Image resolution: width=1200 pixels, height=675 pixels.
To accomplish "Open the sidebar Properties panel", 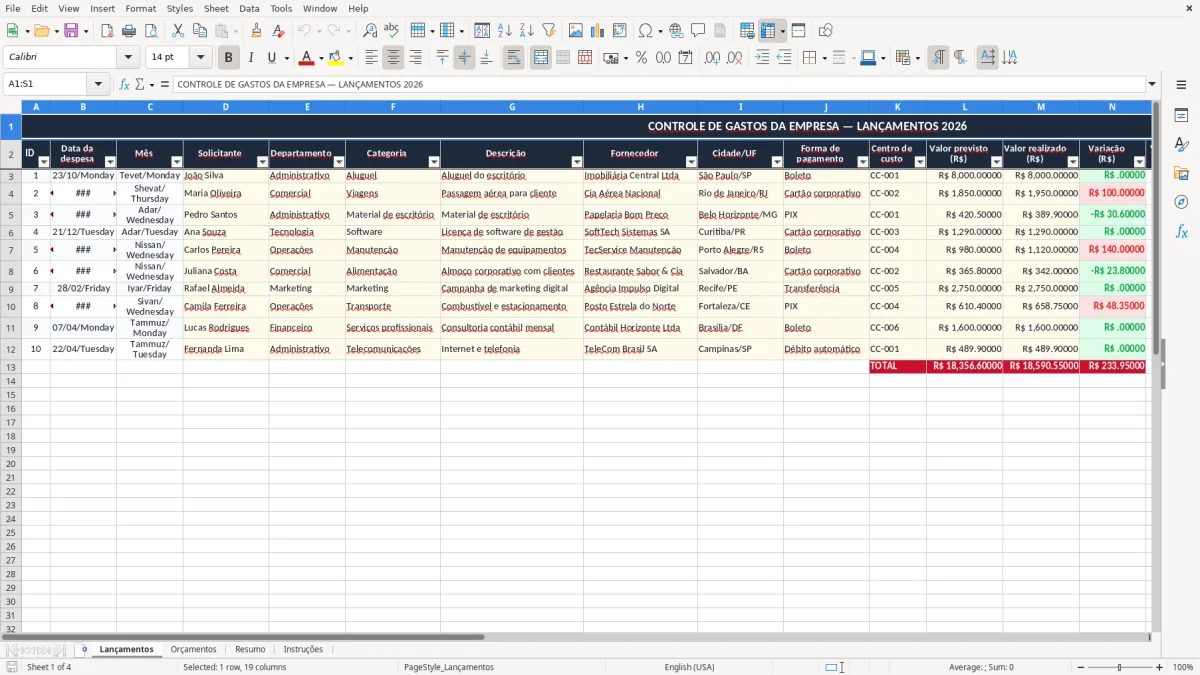I will click(x=1181, y=116).
